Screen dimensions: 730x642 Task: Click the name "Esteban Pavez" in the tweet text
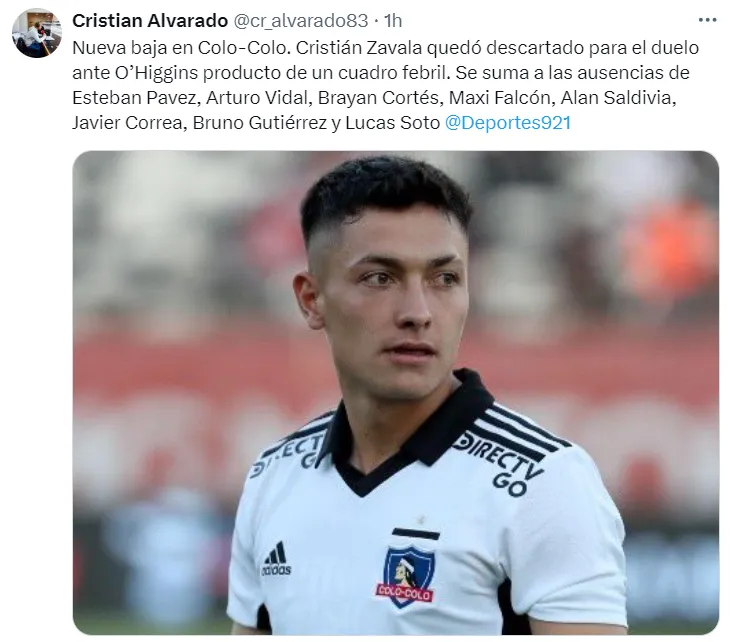[x=135, y=98]
